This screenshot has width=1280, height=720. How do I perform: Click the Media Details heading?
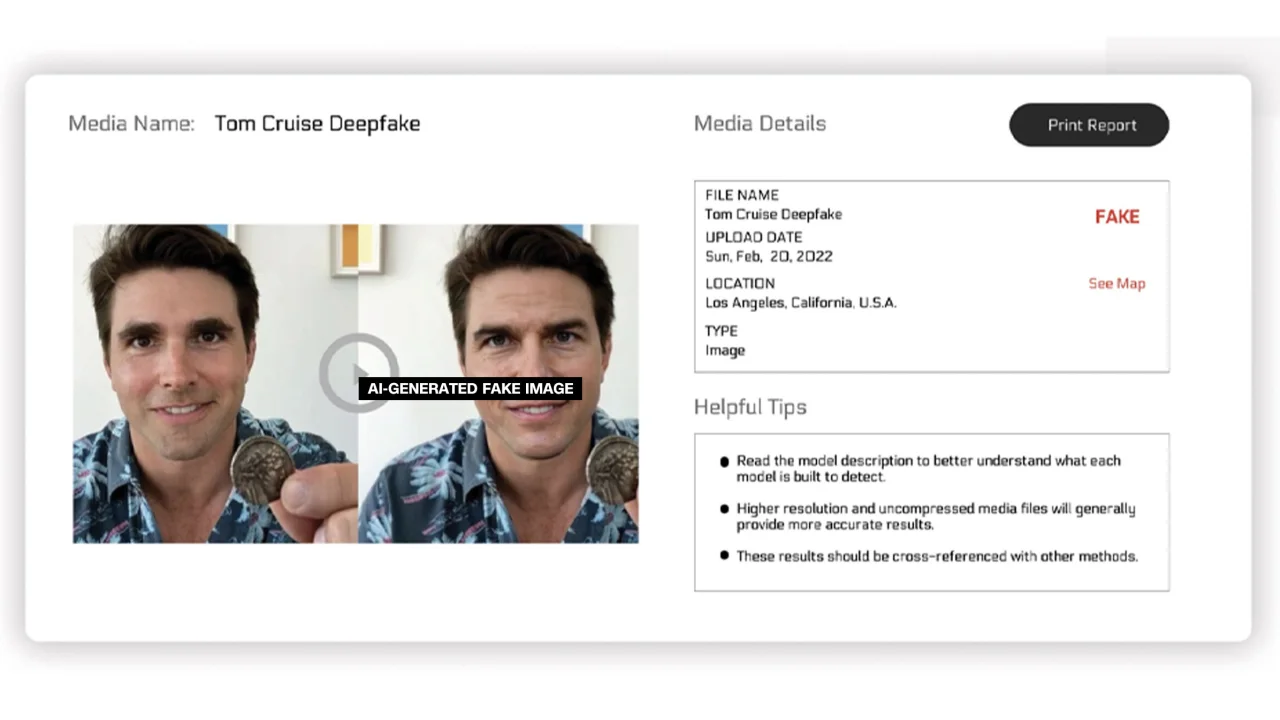(x=759, y=124)
